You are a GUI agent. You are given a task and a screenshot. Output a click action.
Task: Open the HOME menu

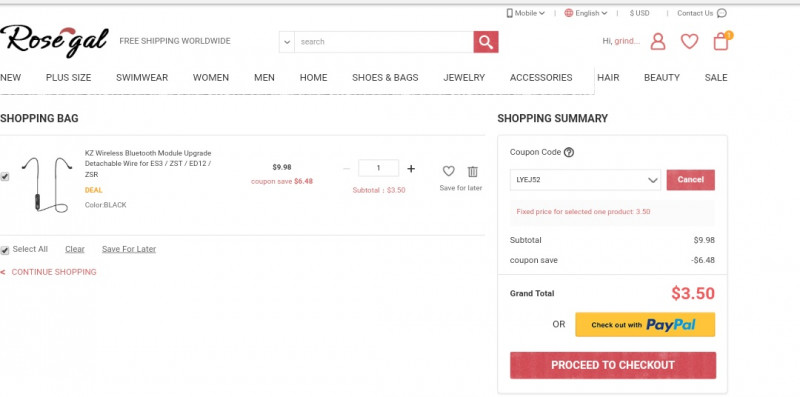[x=313, y=78]
